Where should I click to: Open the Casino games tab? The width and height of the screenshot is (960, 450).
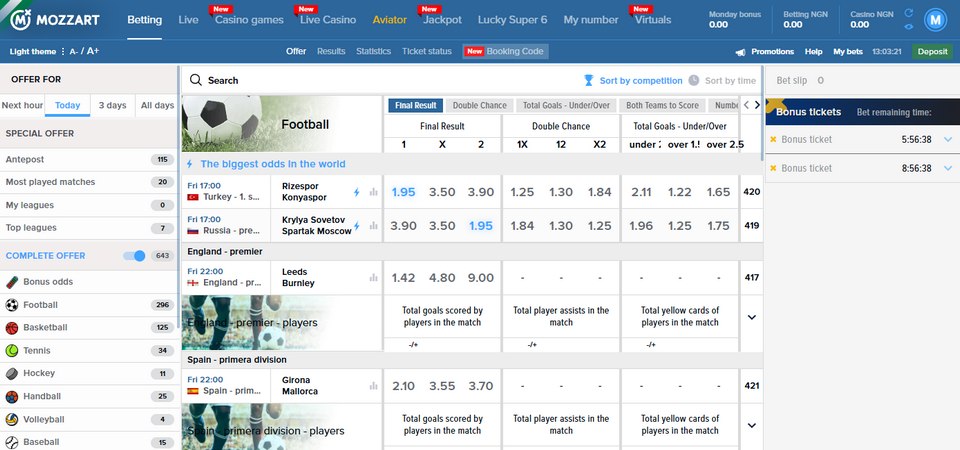tap(249, 20)
